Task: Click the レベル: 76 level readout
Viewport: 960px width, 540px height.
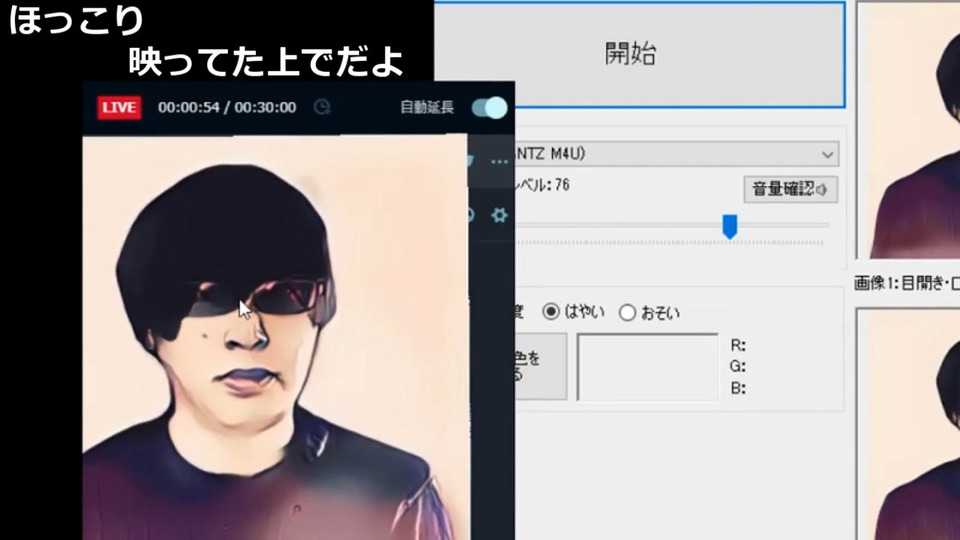Action: [542, 185]
